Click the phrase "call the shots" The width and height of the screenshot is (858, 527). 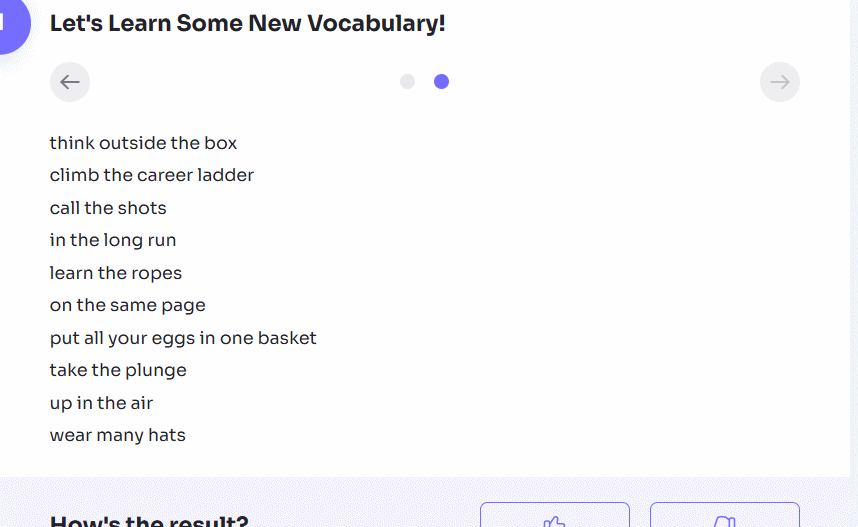pyautogui.click(x=108, y=208)
